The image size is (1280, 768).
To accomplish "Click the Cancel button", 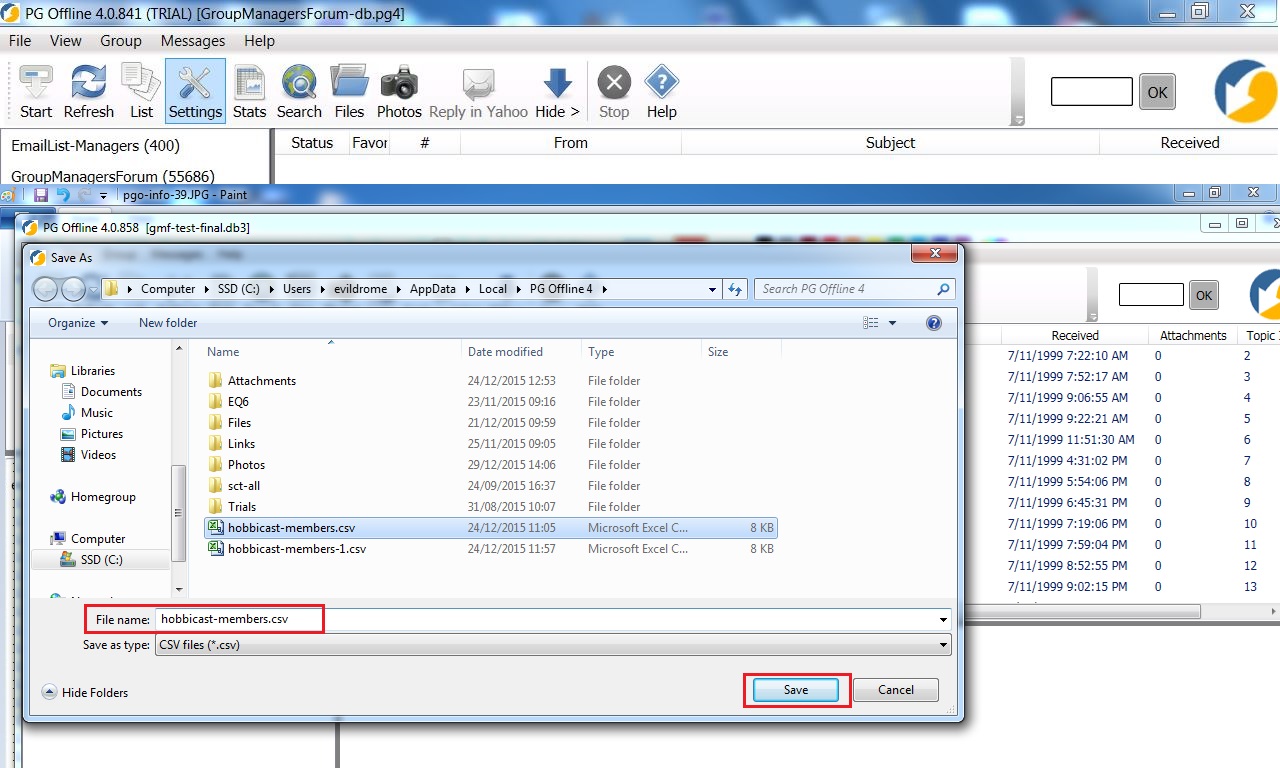I will tap(896, 690).
